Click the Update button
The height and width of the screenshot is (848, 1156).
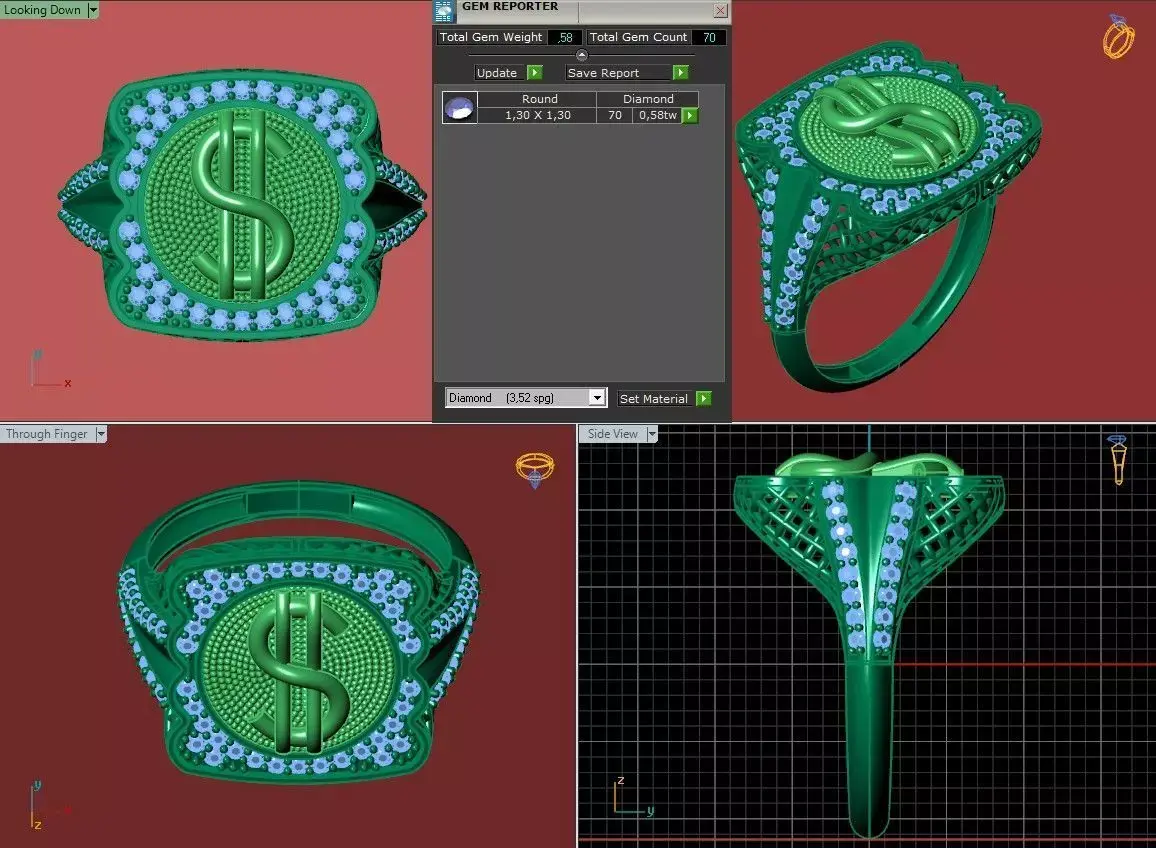[499, 72]
